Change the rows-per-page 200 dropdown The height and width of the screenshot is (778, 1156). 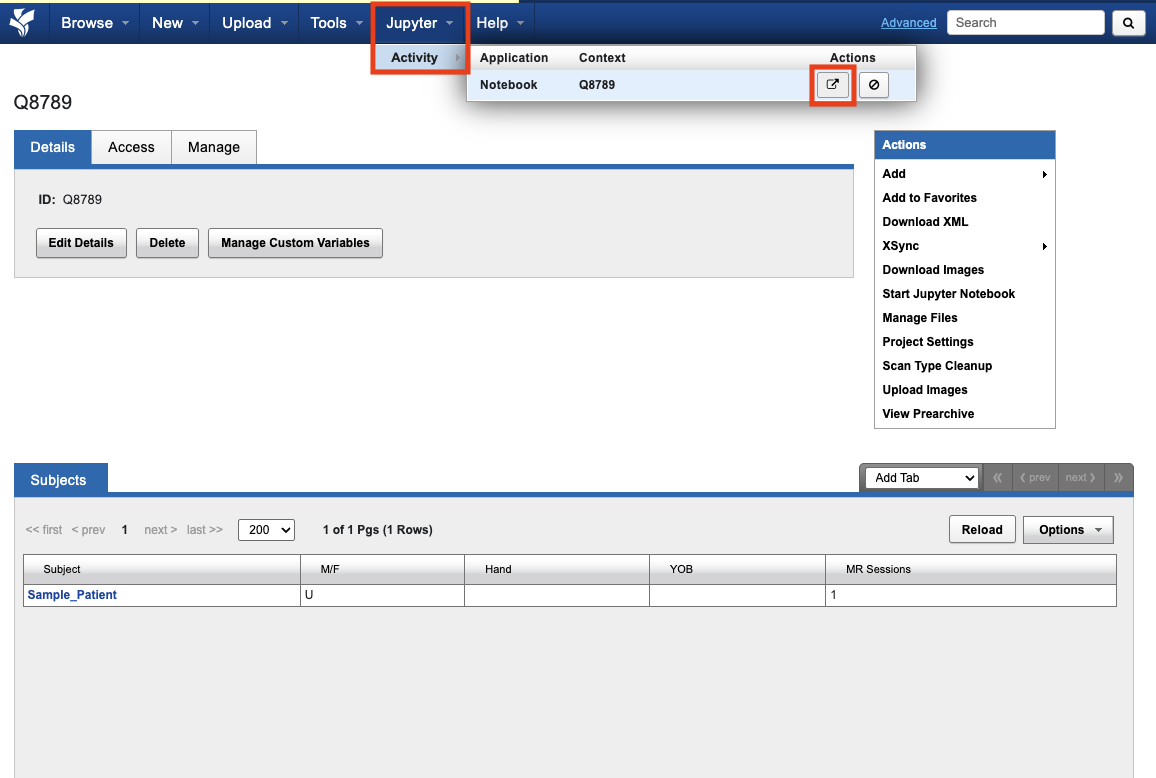(266, 530)
